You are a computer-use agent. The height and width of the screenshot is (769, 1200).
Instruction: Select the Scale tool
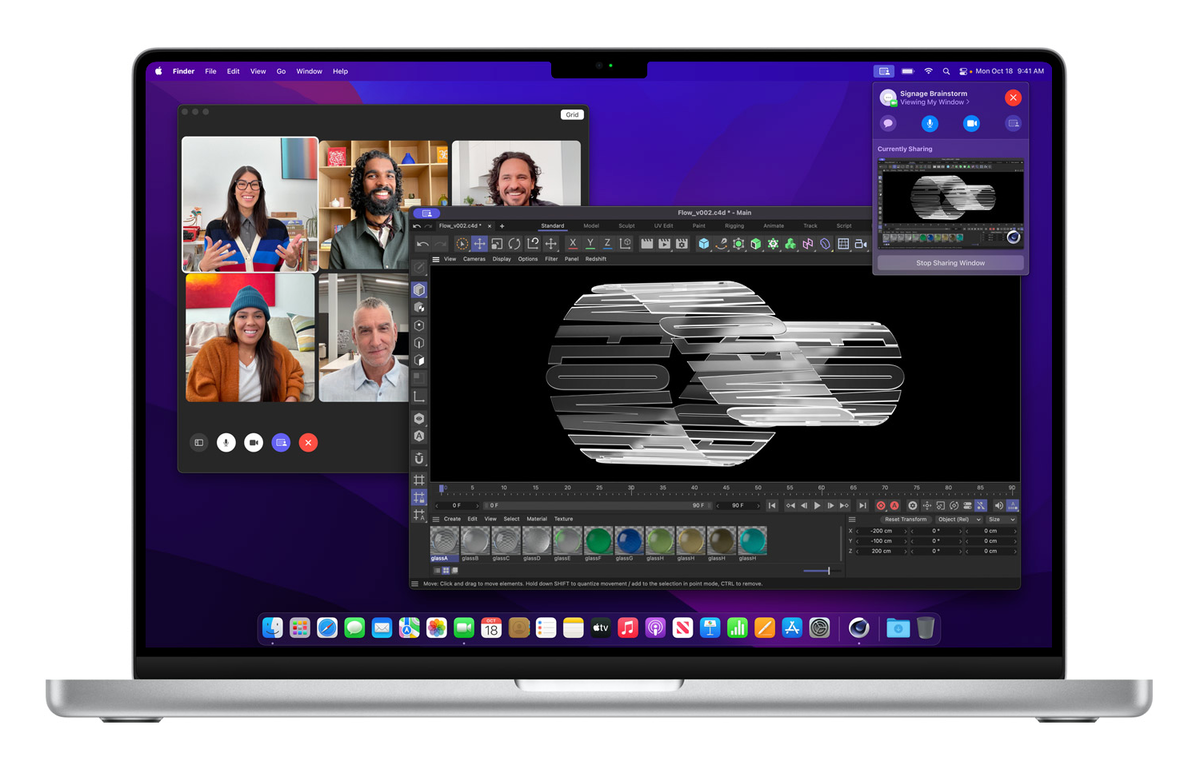(497, 242)
